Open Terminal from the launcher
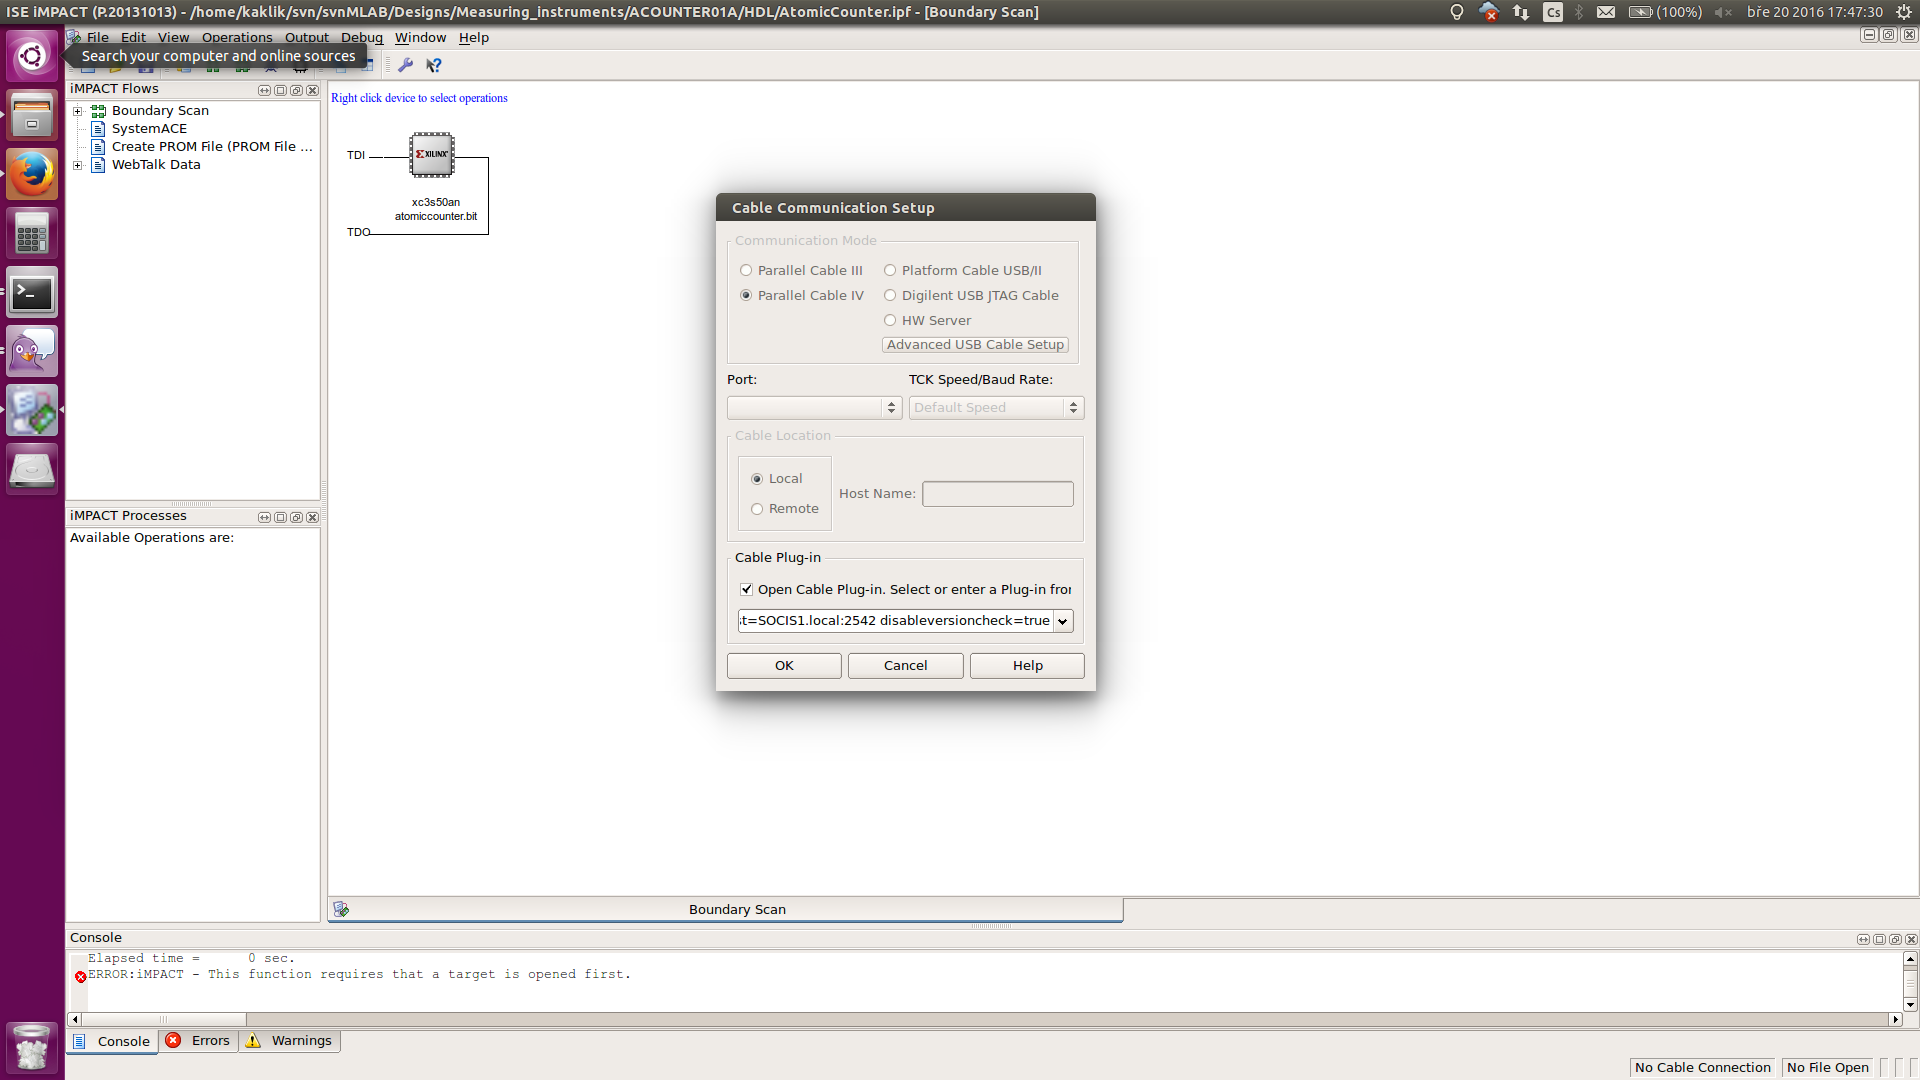1920x1080 pixels. pyautogui.click(x=32, y=293)
